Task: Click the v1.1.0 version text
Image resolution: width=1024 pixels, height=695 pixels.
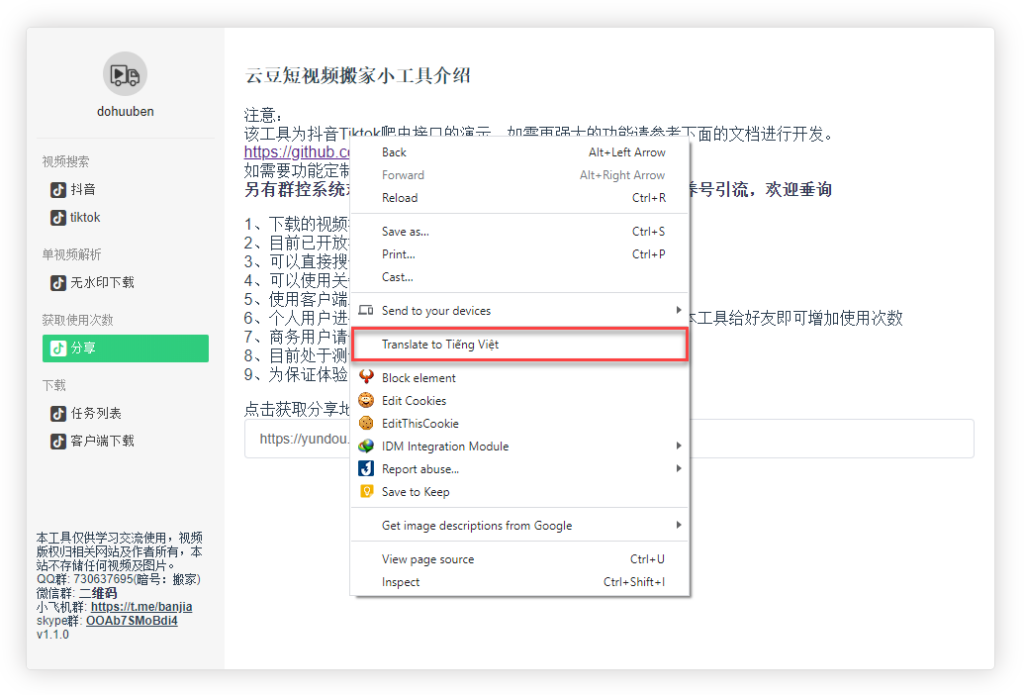Action: tap(53, 634)
